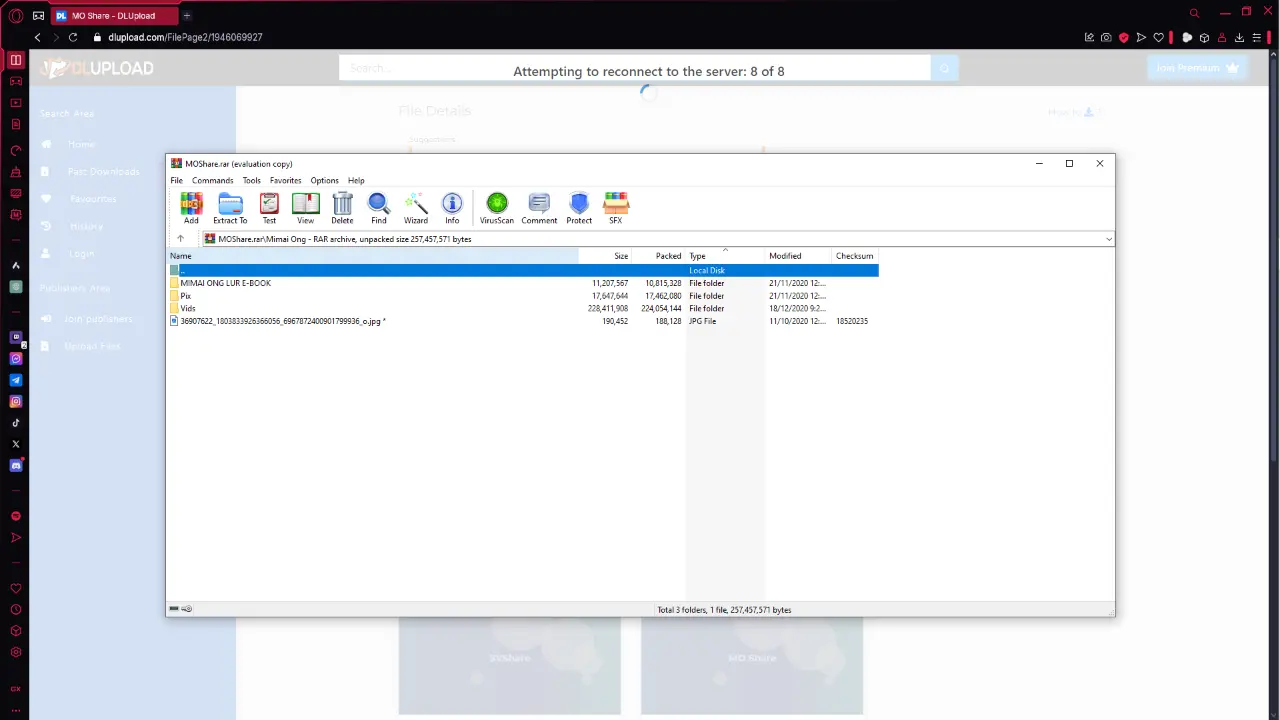Select the parent directory ".." row
This screenshot has height=720, width=1280.
pyautogui.click(x=524, y=270)
